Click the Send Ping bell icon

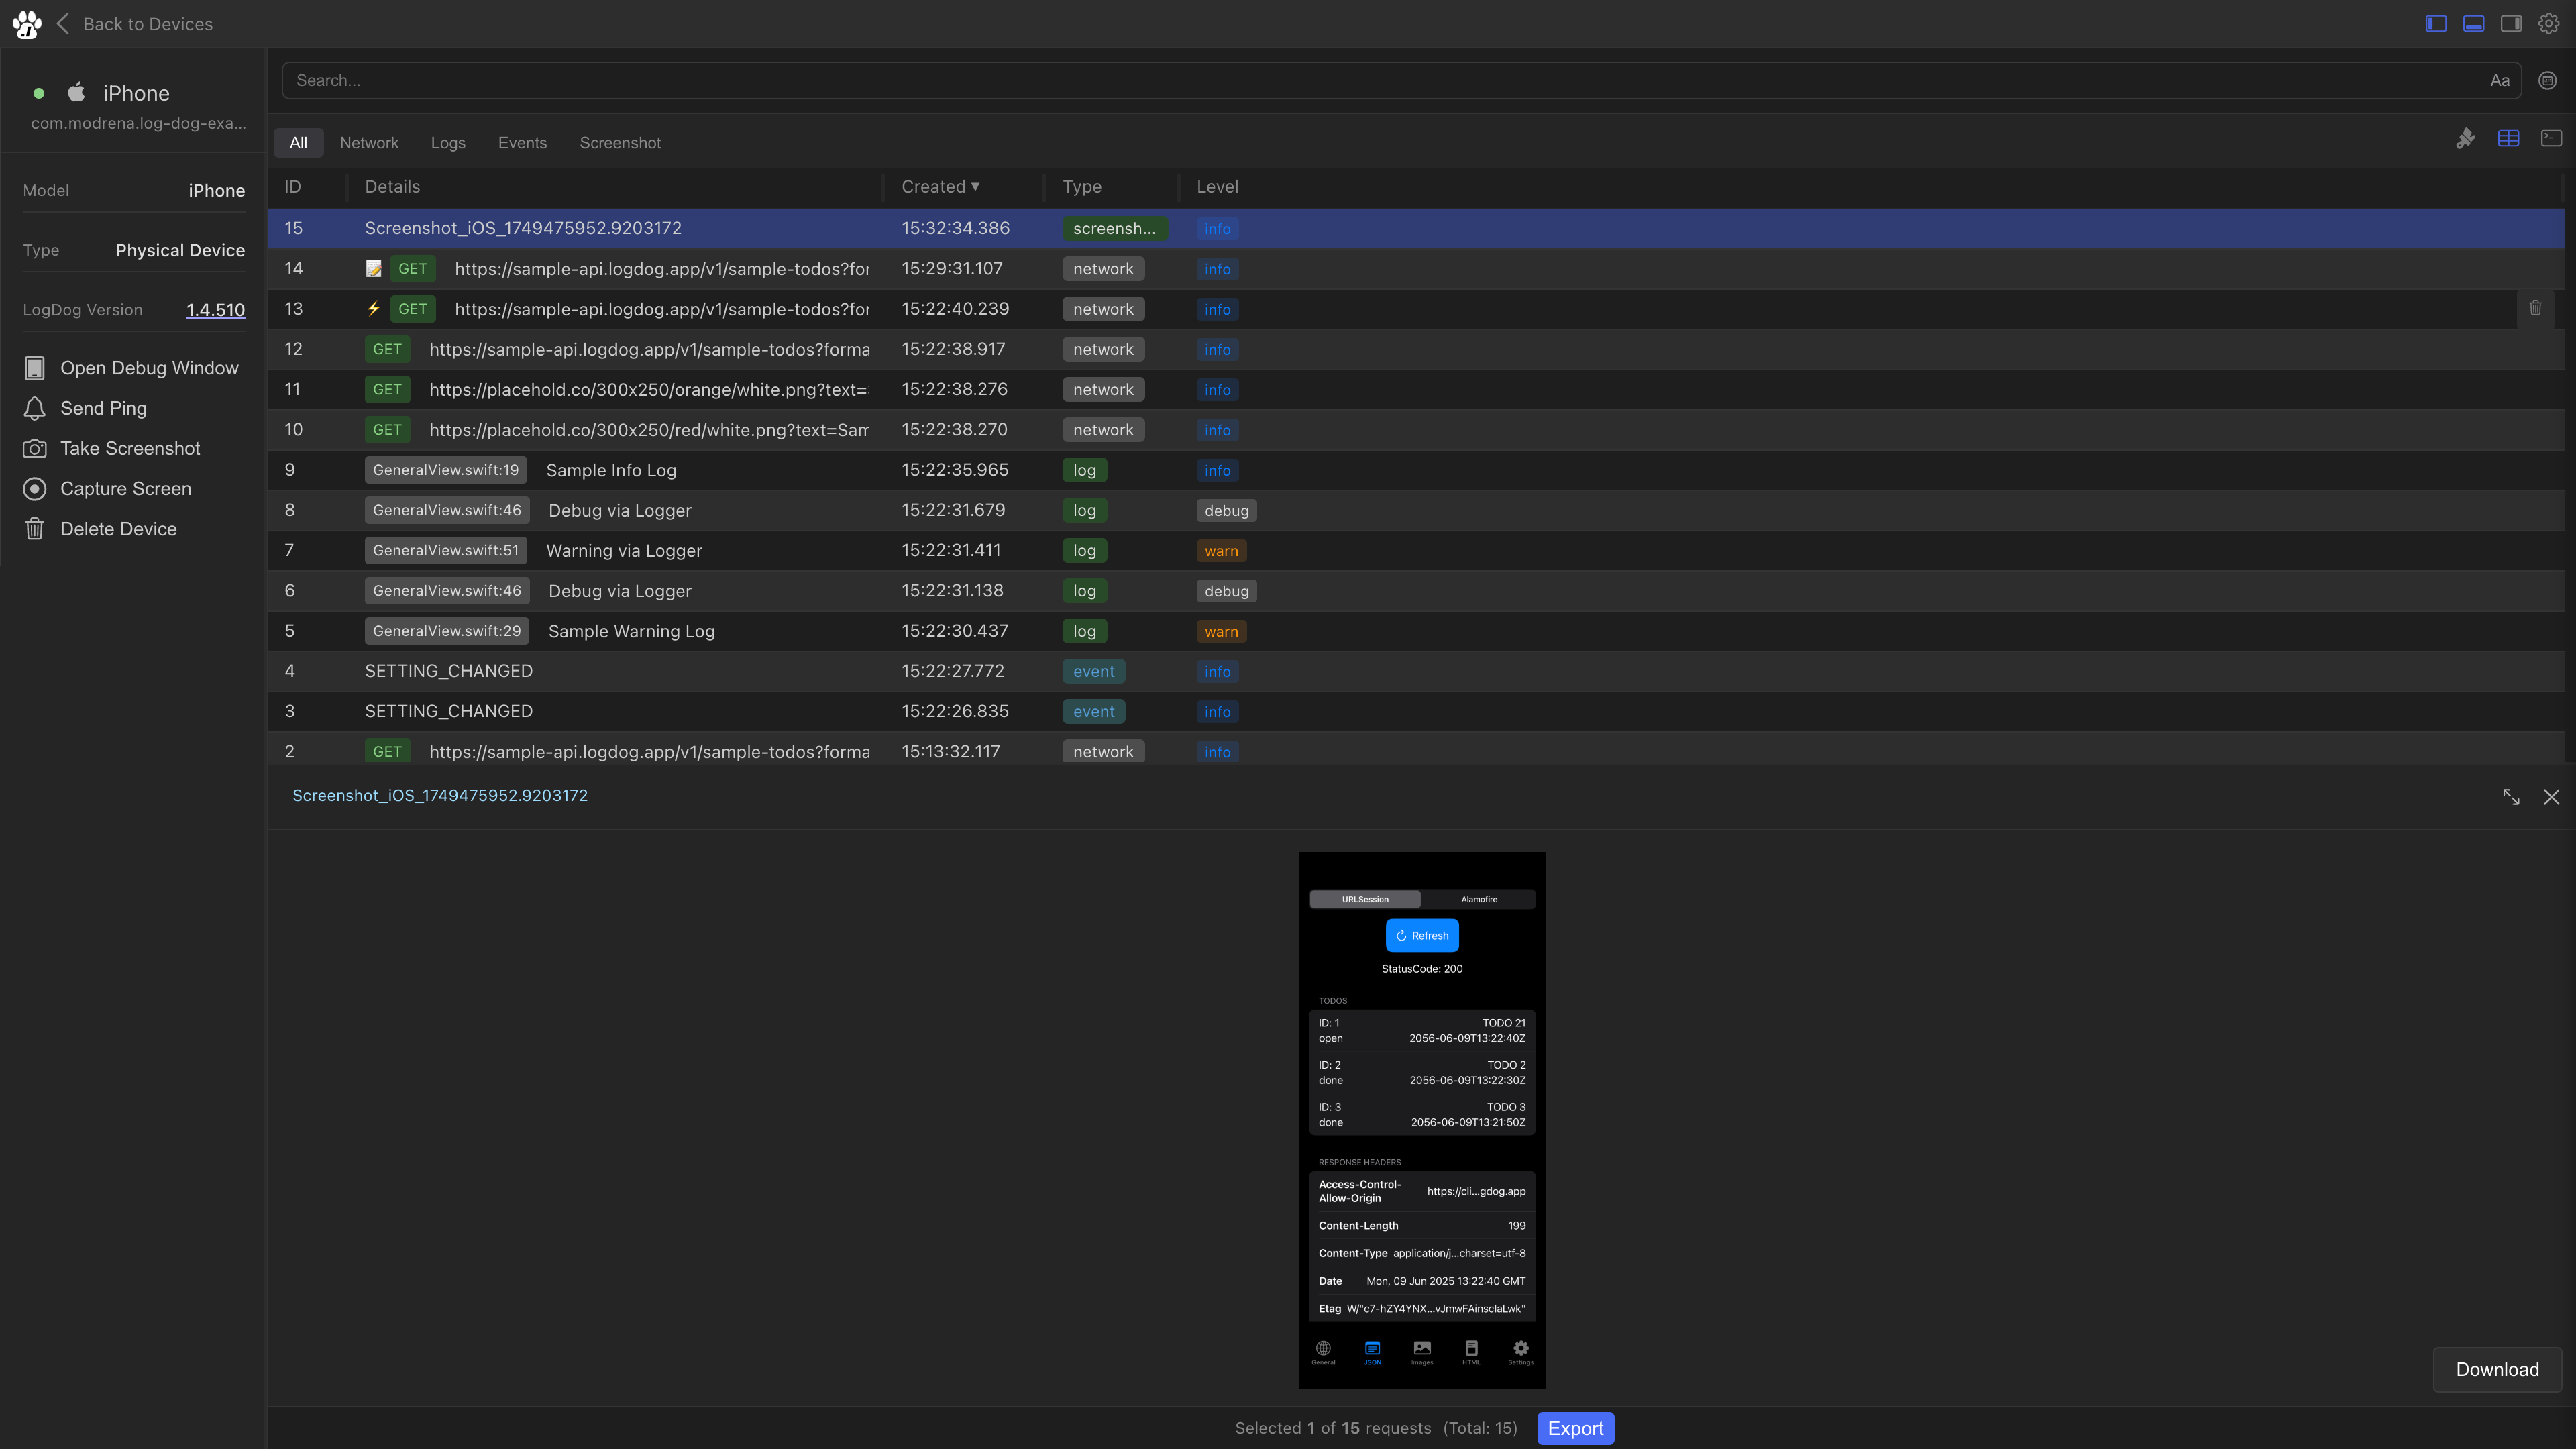click(35, 408)
